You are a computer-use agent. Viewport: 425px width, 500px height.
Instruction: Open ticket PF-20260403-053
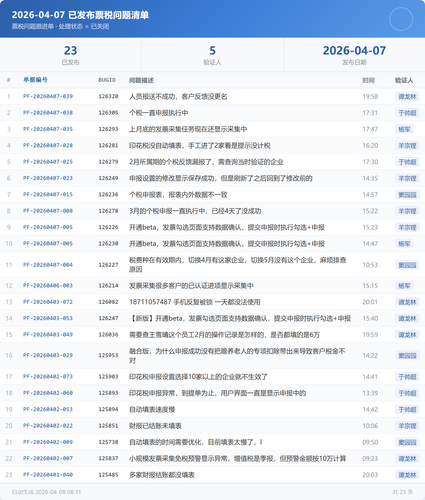pyautogui.click(x=48, y=318)
